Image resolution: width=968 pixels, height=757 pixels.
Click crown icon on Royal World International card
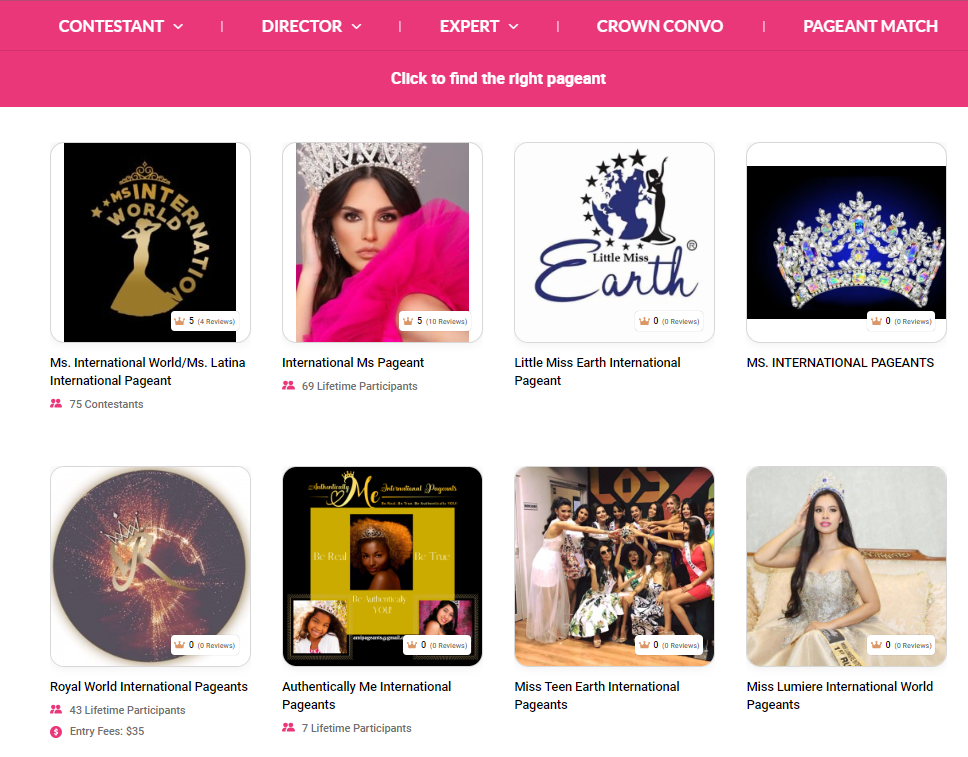pos(180,645)
